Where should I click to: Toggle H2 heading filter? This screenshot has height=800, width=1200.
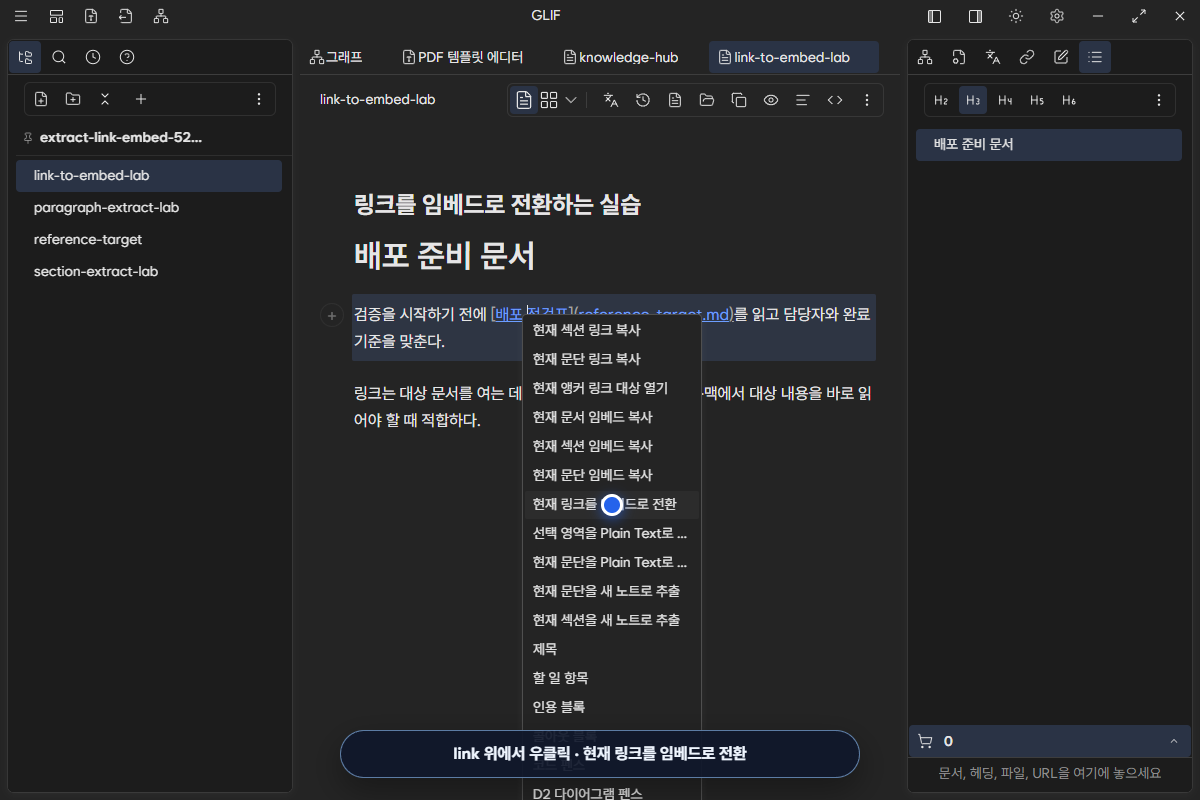coord(941,100)
